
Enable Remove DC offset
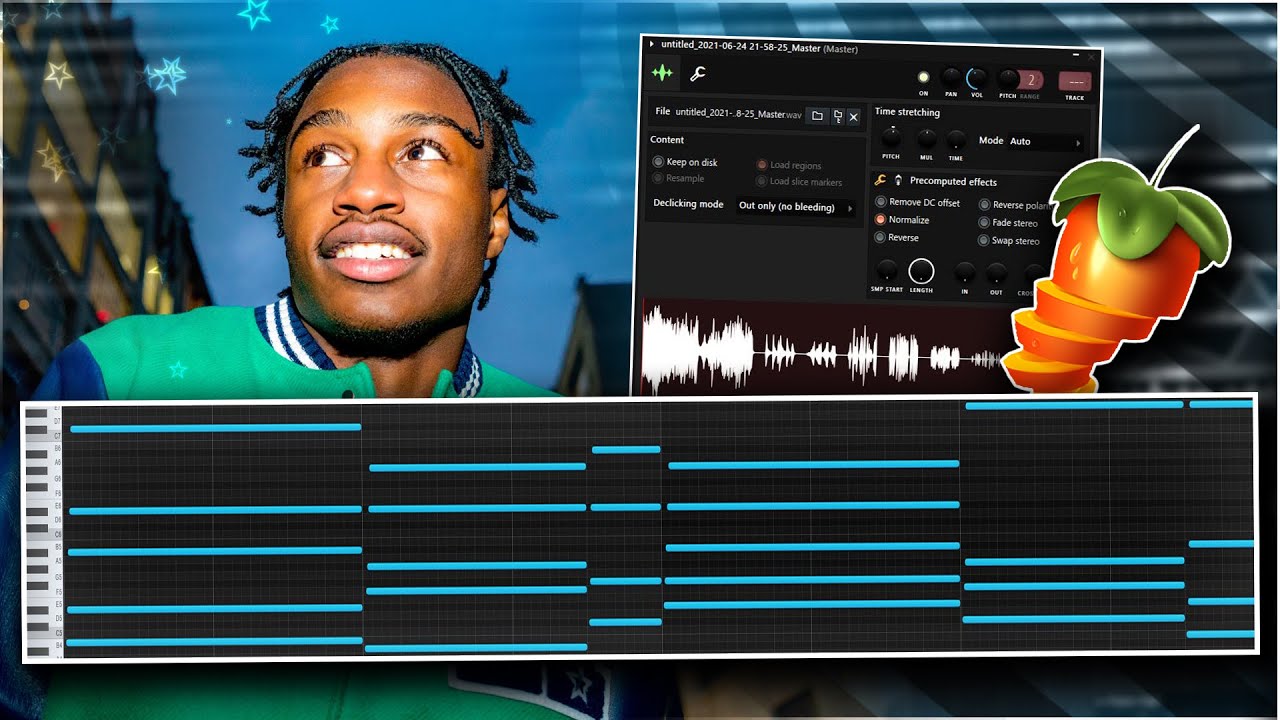(917, 202)
